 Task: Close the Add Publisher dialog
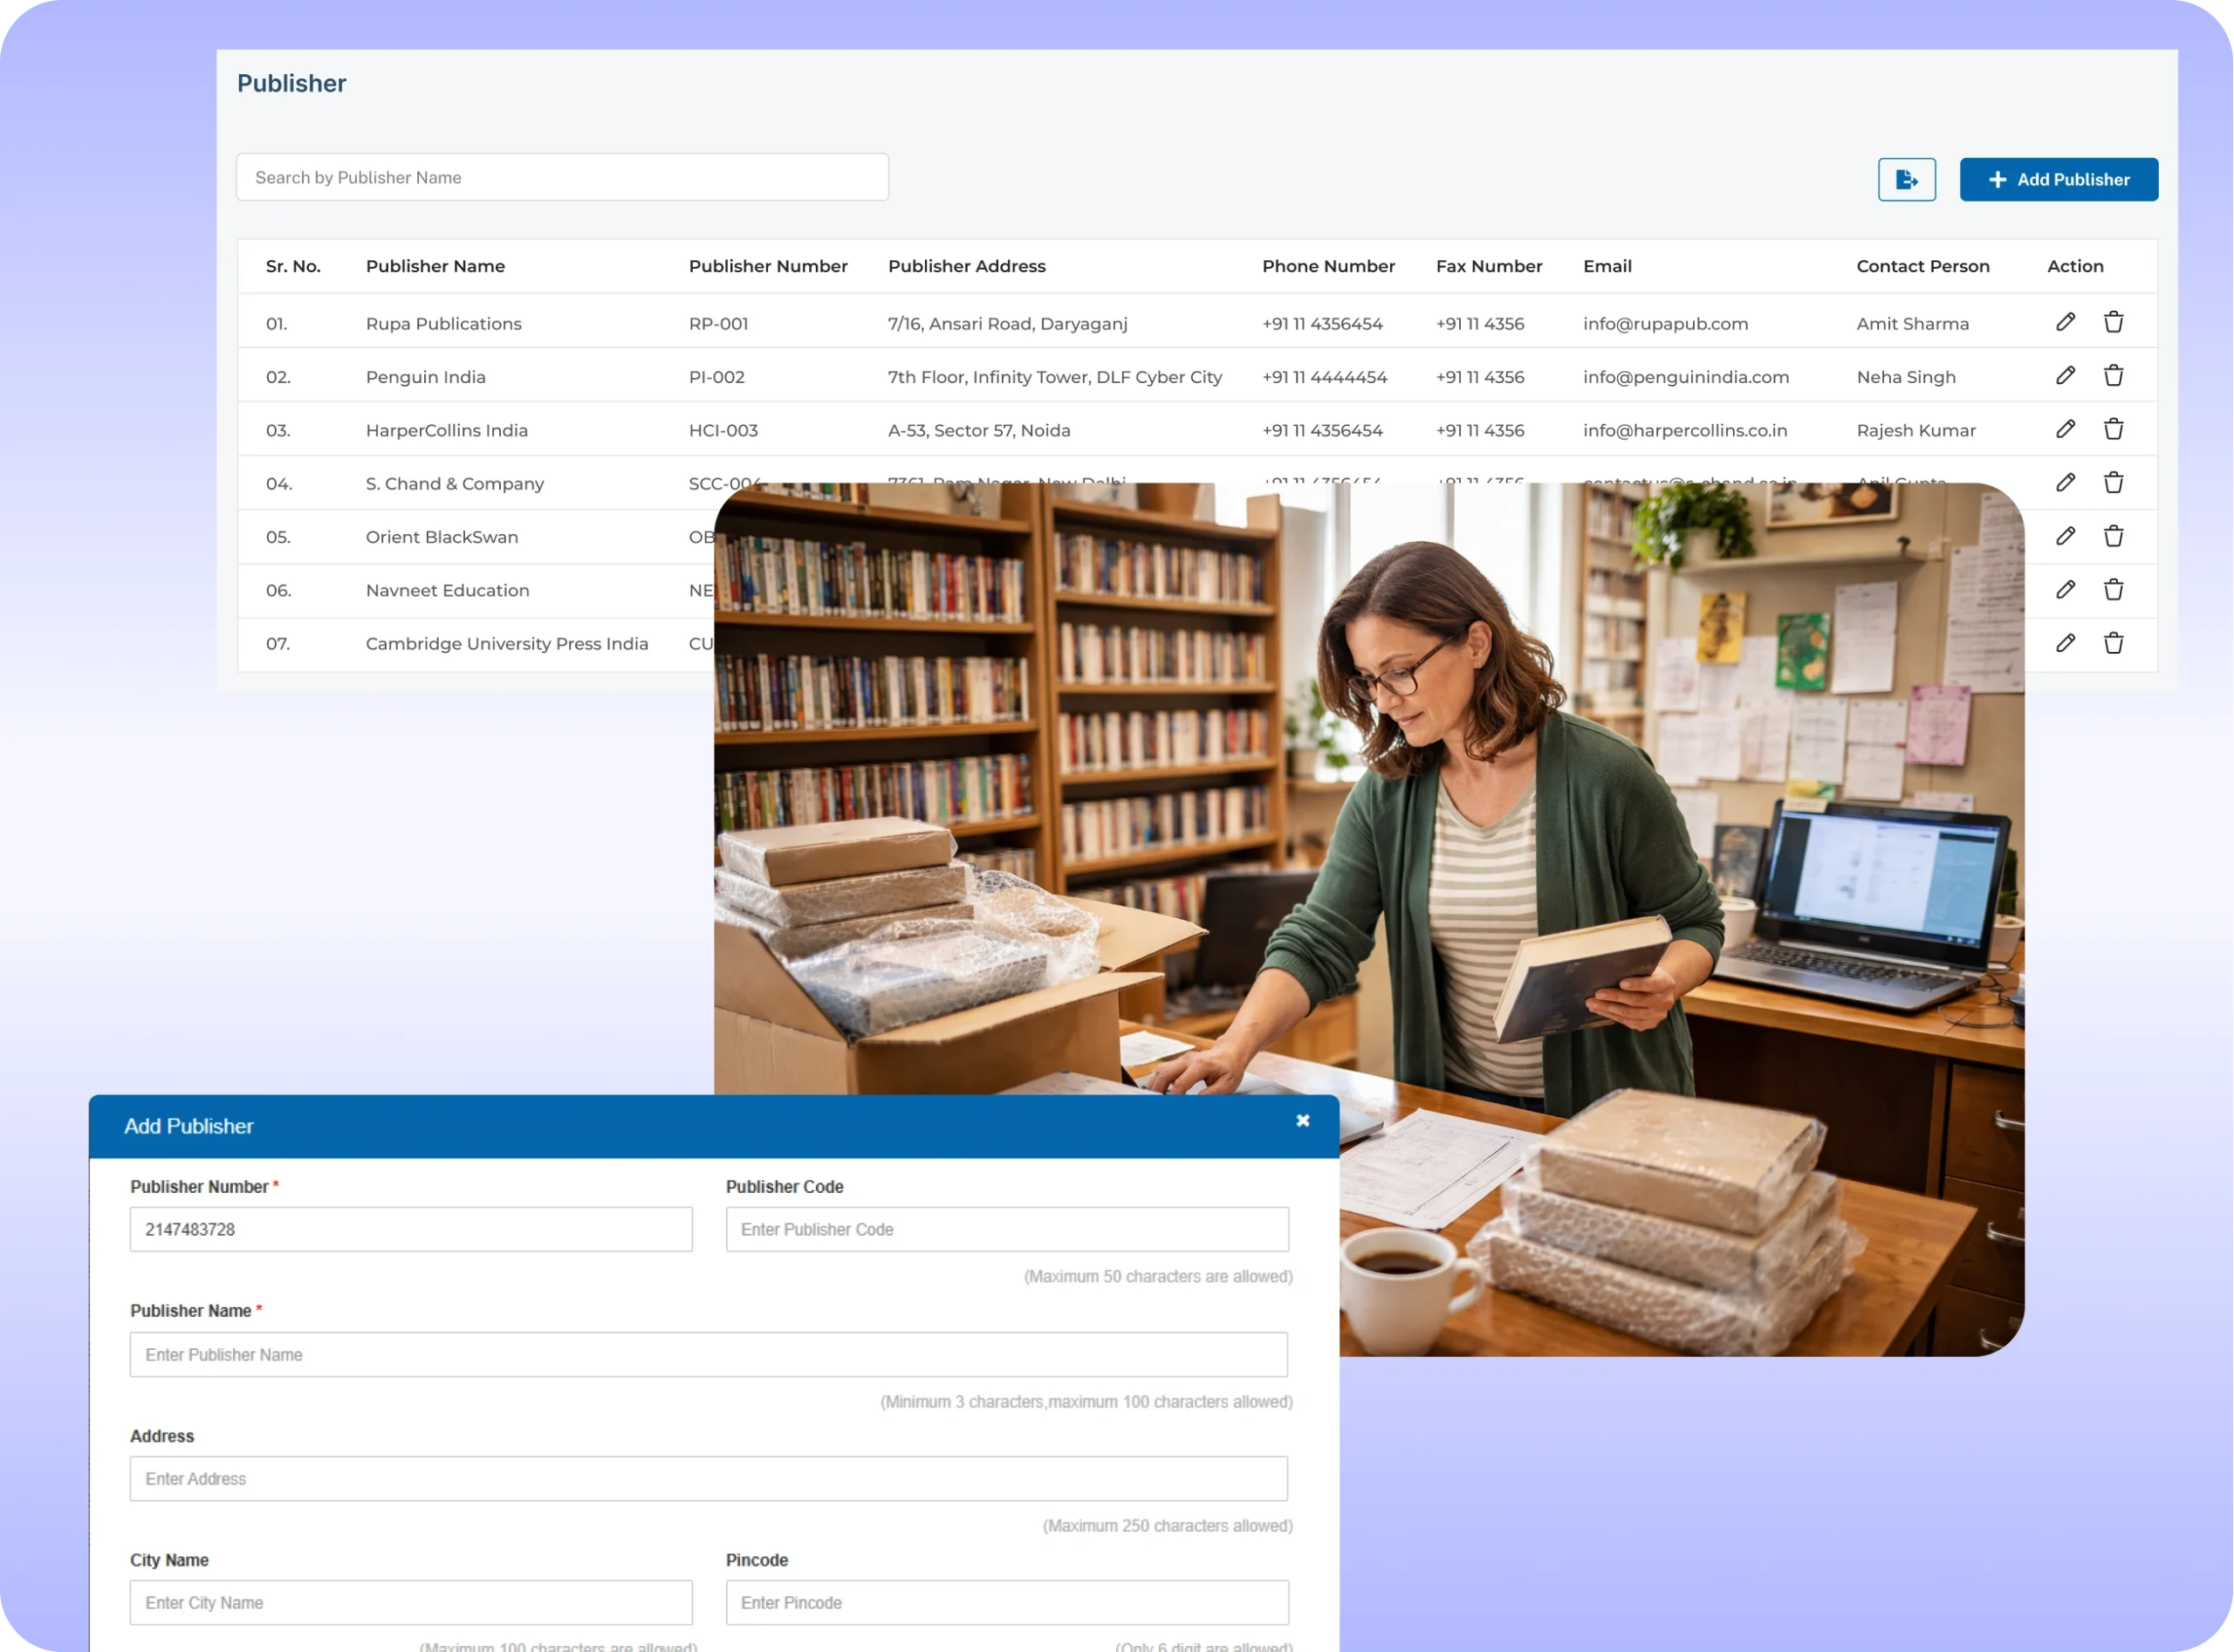pyautogui.click(x=1302, y=1121)
